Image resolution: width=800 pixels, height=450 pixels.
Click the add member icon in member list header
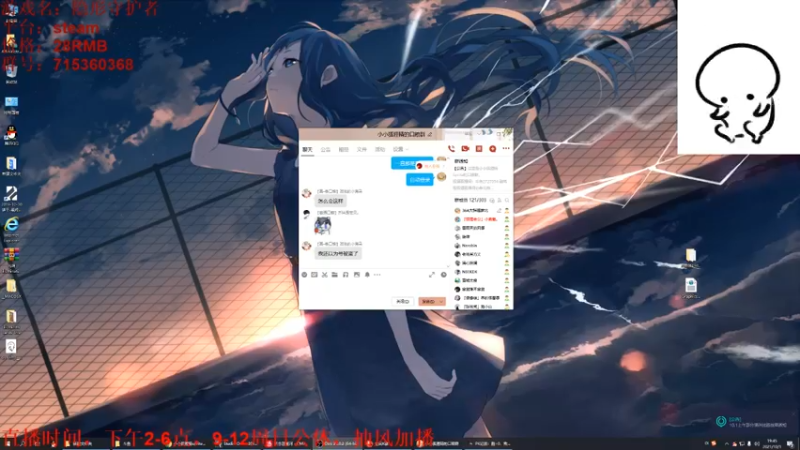click(x=499, y=201)
